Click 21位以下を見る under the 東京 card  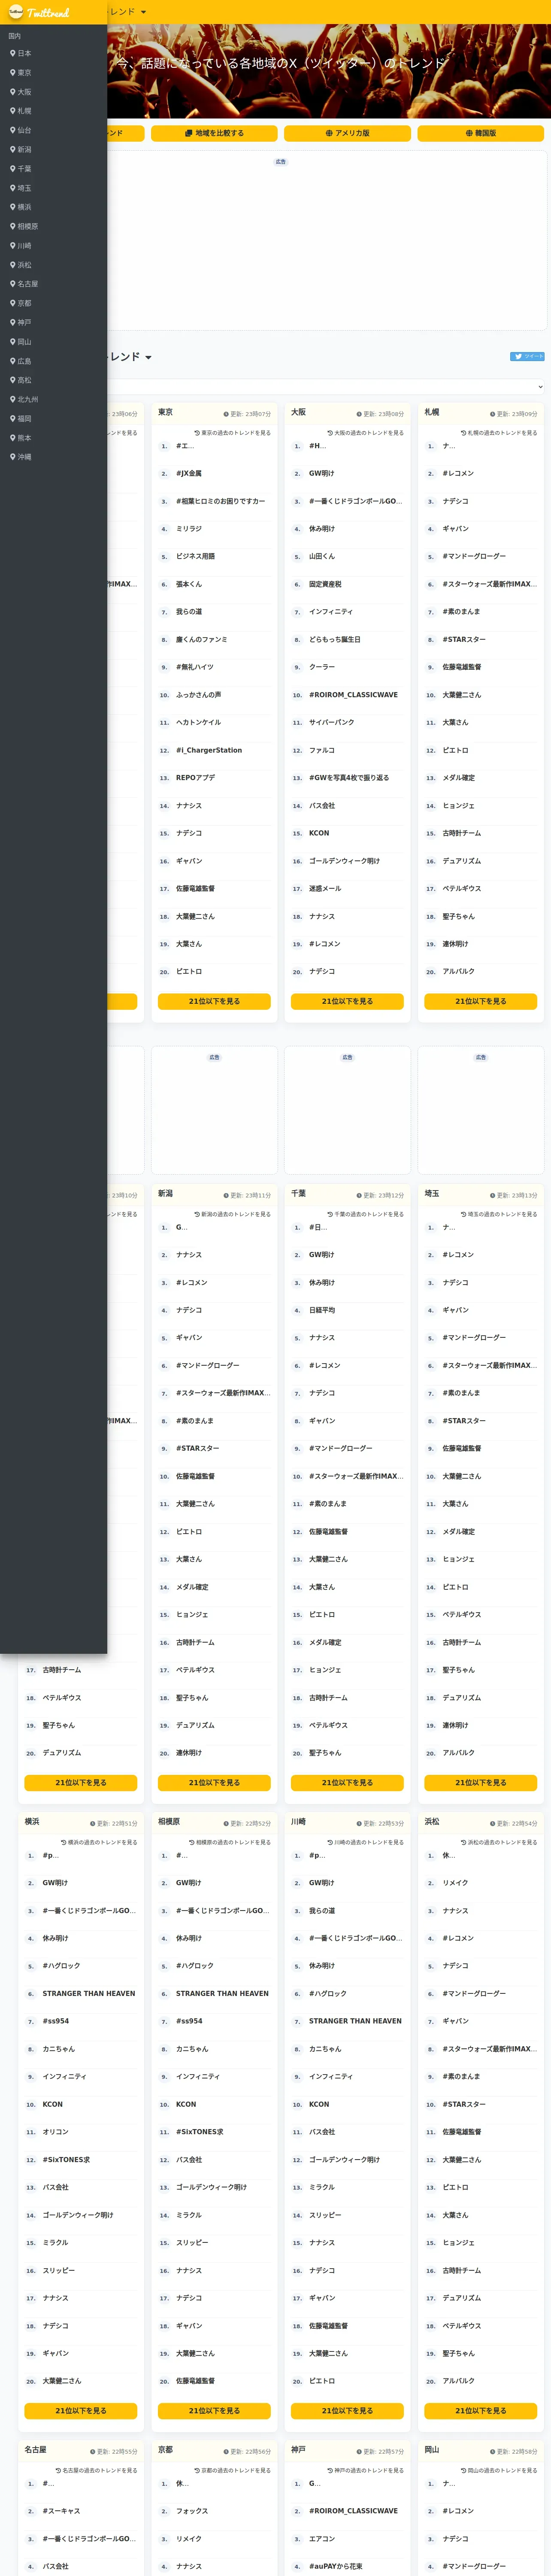(214, 1001)
